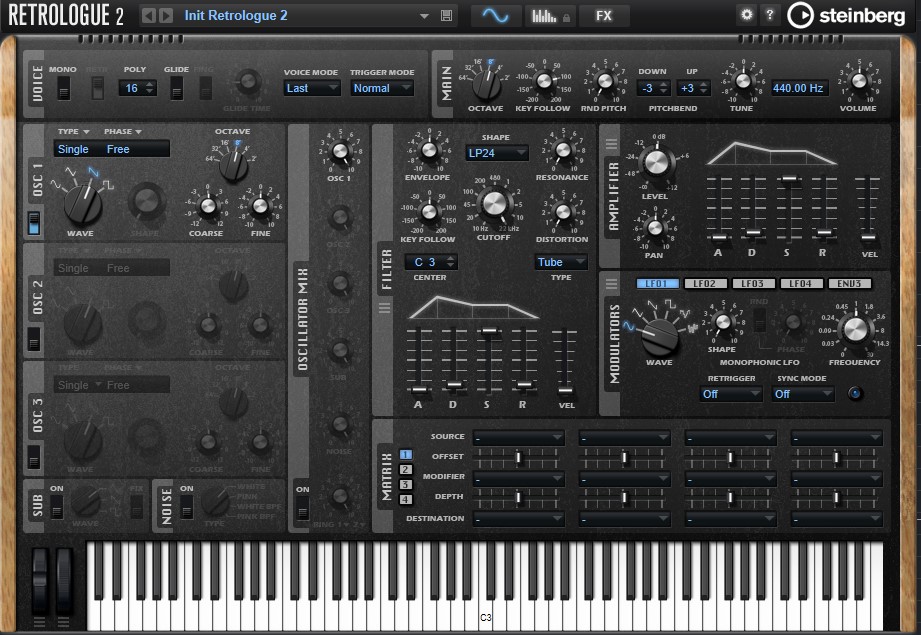Click the Poly voices stepper showing 16
Image resolution: width=921 pixels, height=635 pixels.
pos(137,88)
